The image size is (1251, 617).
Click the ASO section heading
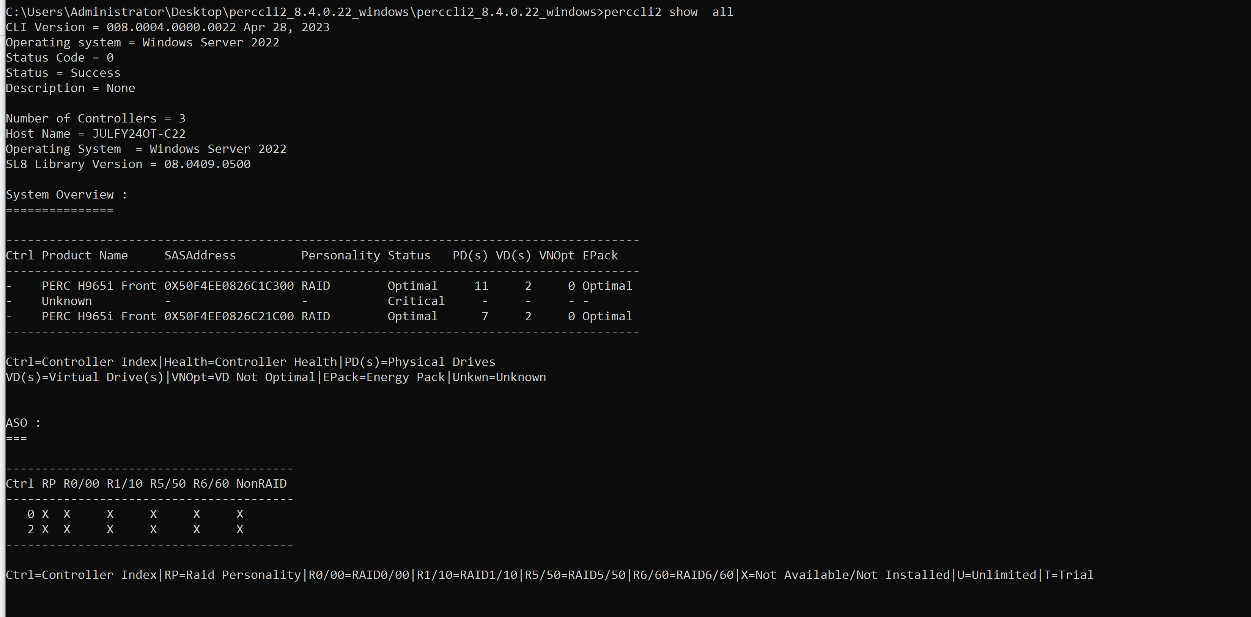tap(23, 423)
